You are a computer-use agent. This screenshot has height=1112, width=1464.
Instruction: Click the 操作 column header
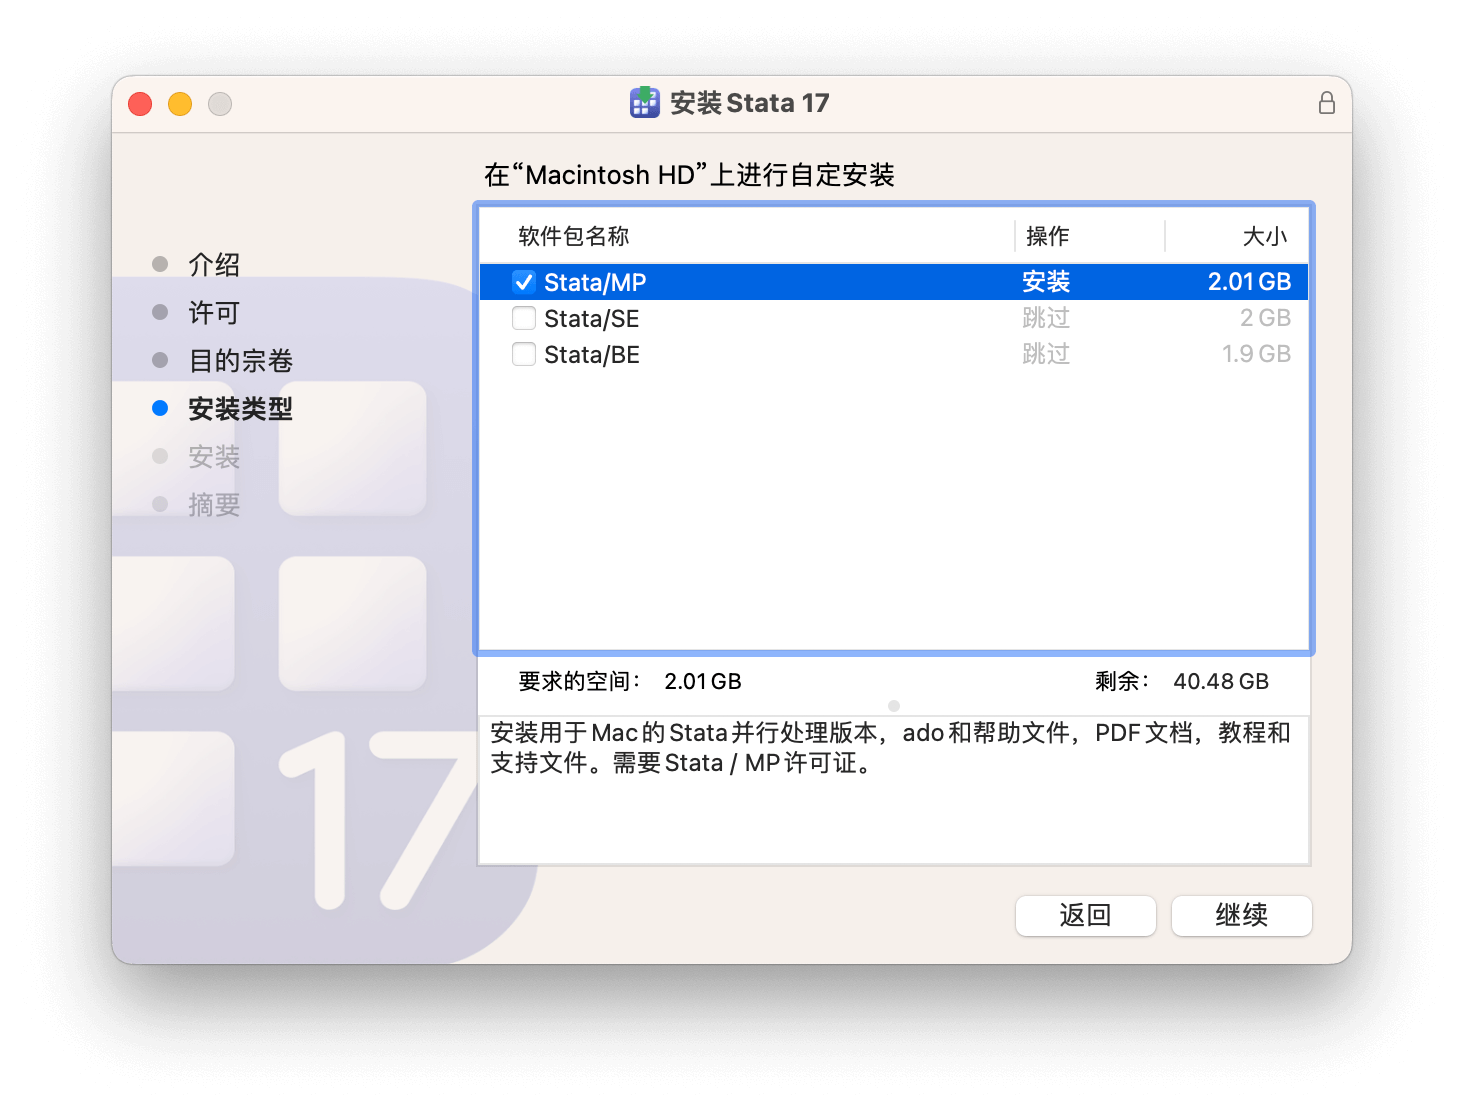click(1047, 236)
